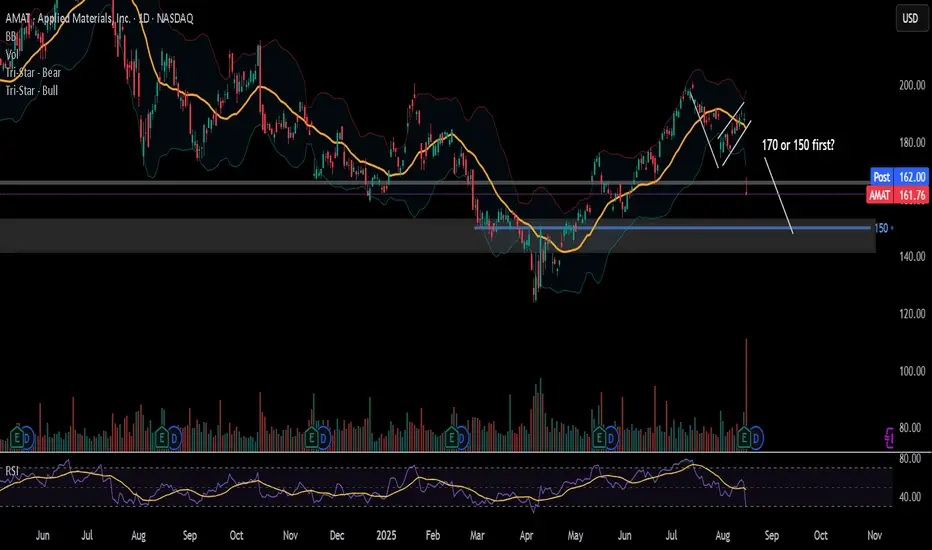Click the latest earnings E marker at right
The image size is (932, 550).
[x=744, y=439]
